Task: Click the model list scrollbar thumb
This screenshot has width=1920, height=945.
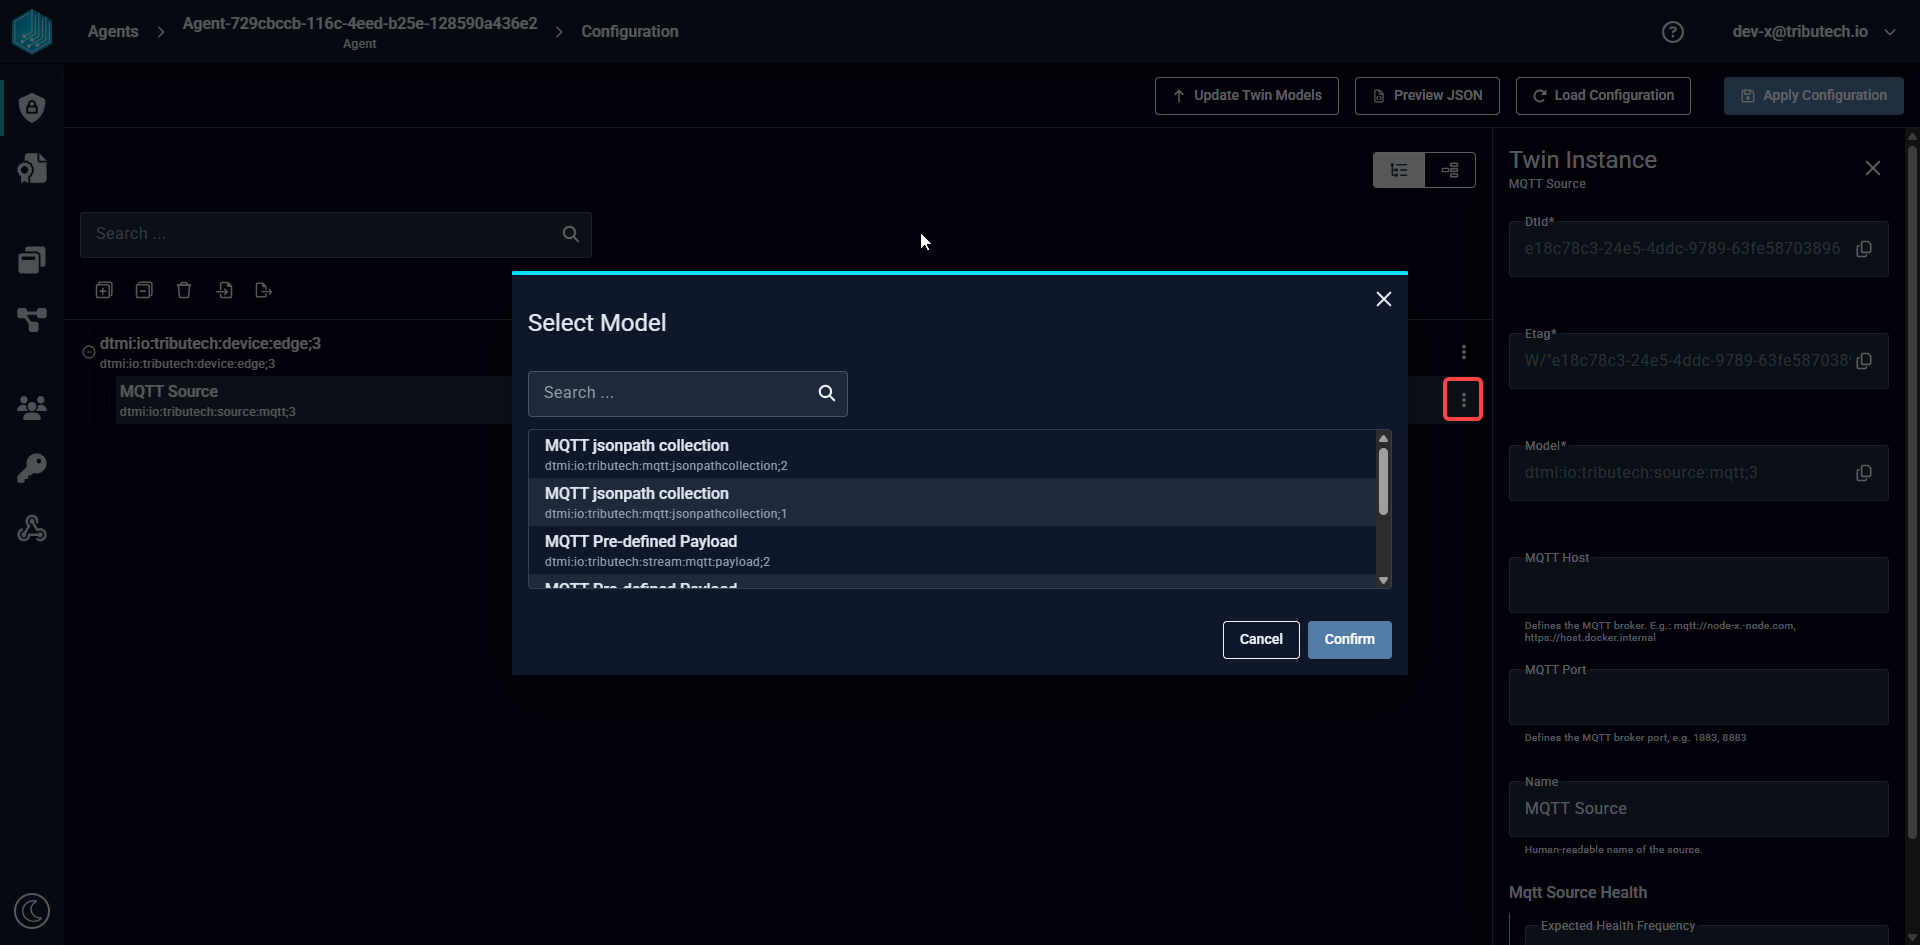Action: click(x=1384, y=481)
